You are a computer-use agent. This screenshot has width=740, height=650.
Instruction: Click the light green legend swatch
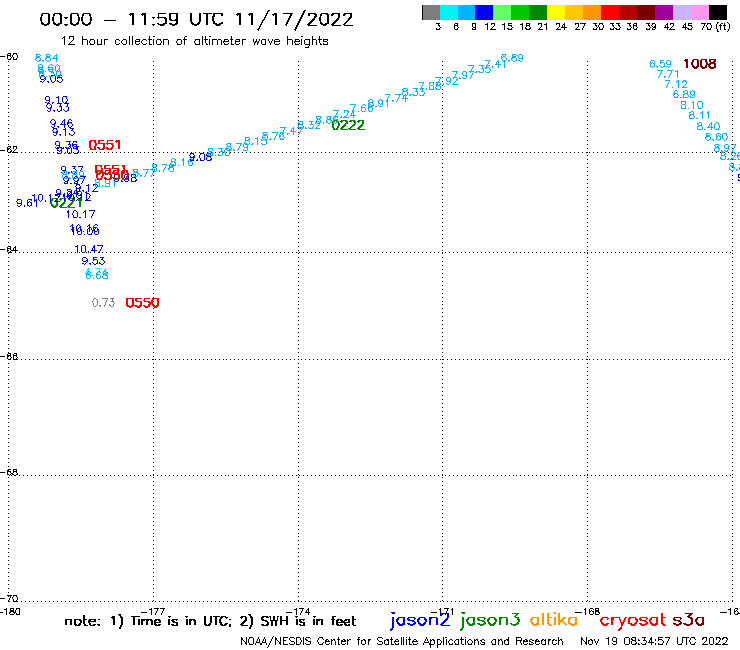(x=502, y=12)
